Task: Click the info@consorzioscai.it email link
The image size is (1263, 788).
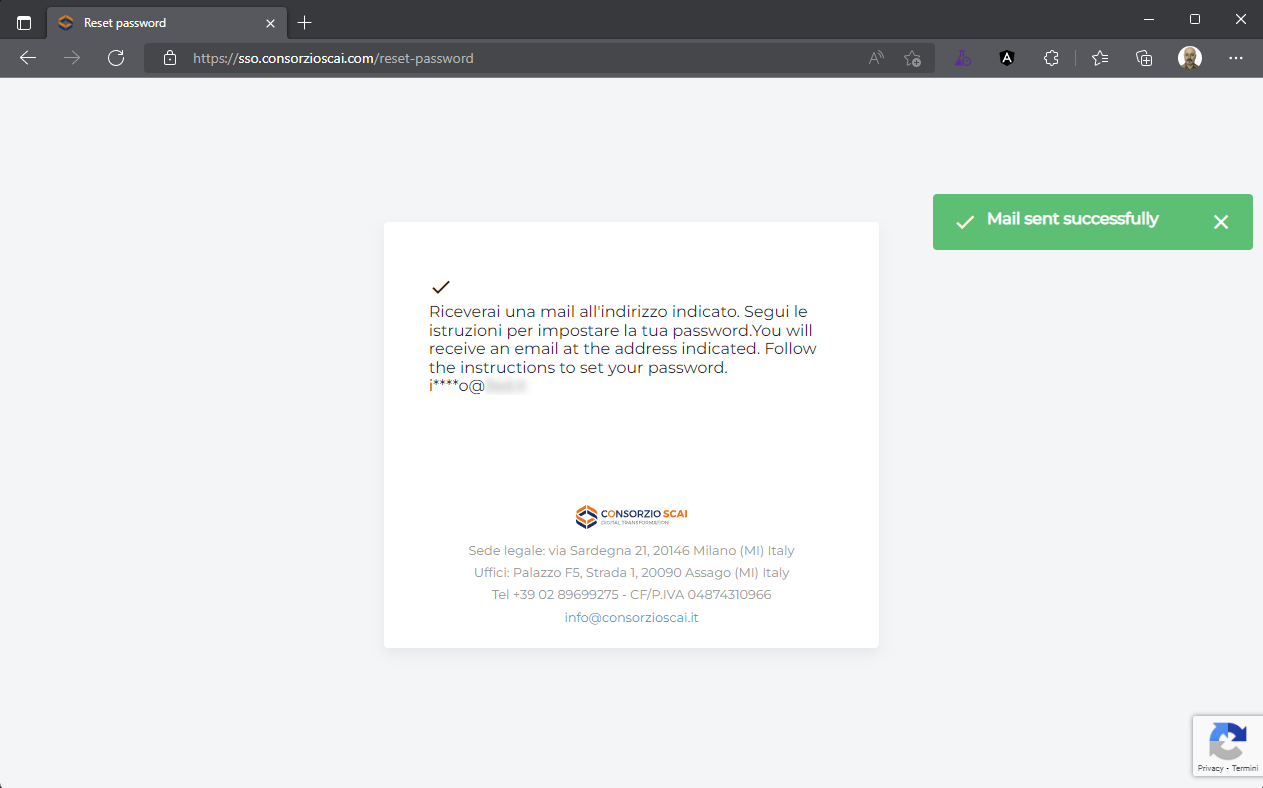Action: click(631, 617)
